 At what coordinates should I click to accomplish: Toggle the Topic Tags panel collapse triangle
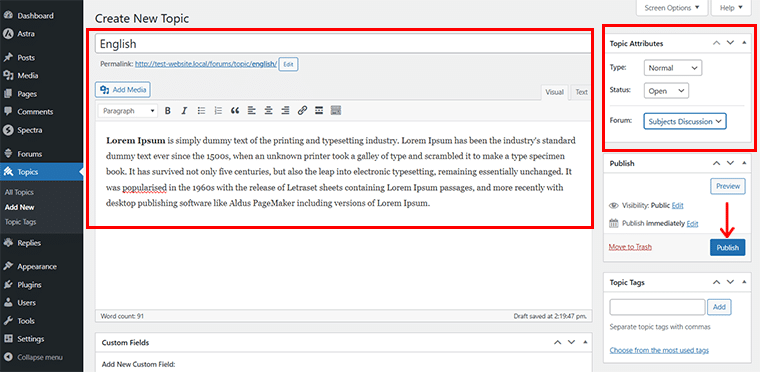tap(744, 282)
